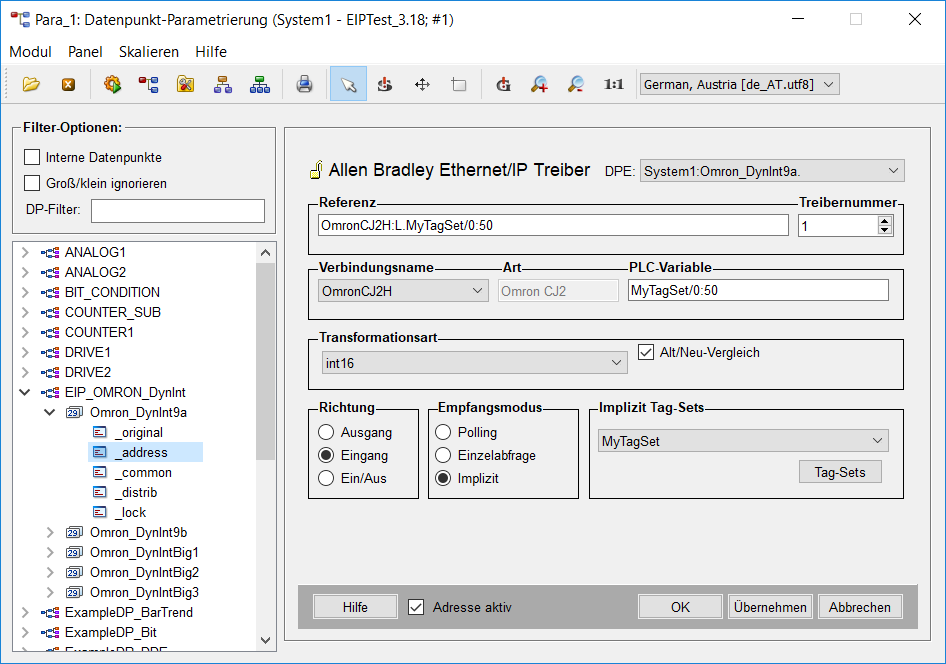
Task: Click the Übernehmen button
Action: [770, 607]
